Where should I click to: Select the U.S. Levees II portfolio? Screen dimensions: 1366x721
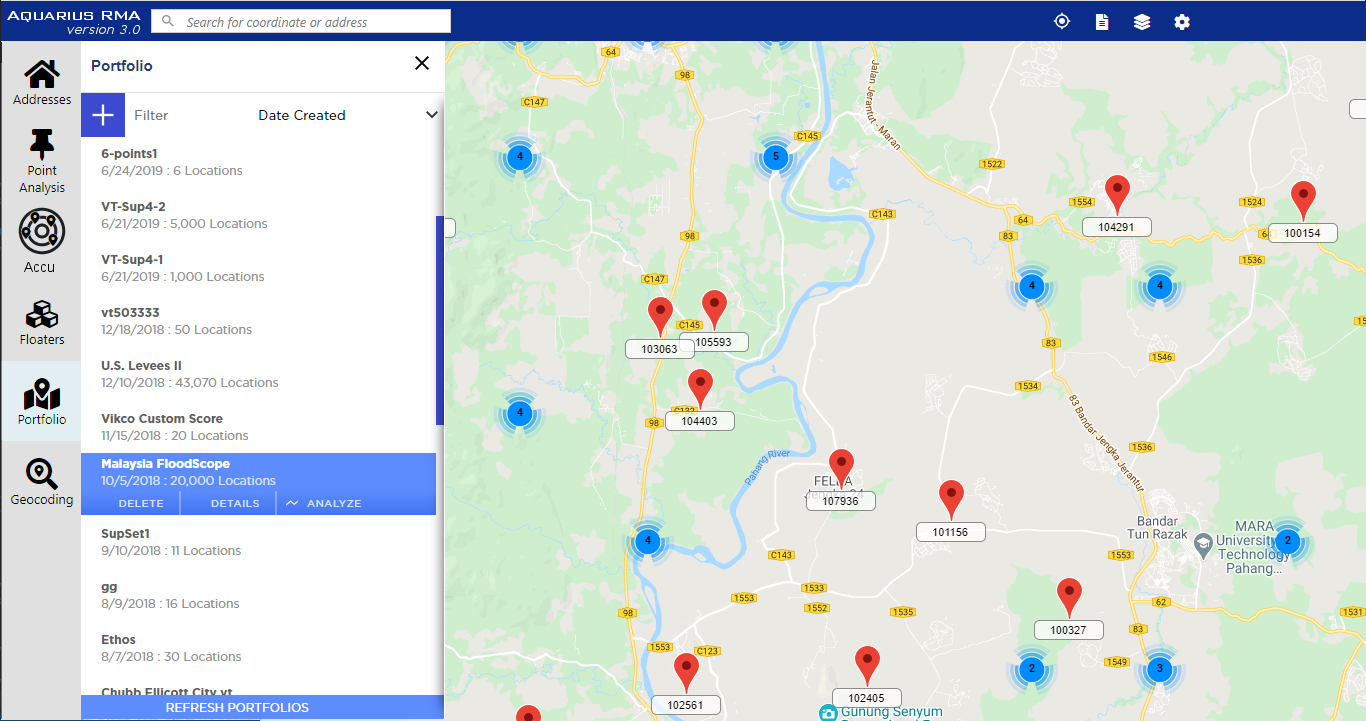[258, 374]
